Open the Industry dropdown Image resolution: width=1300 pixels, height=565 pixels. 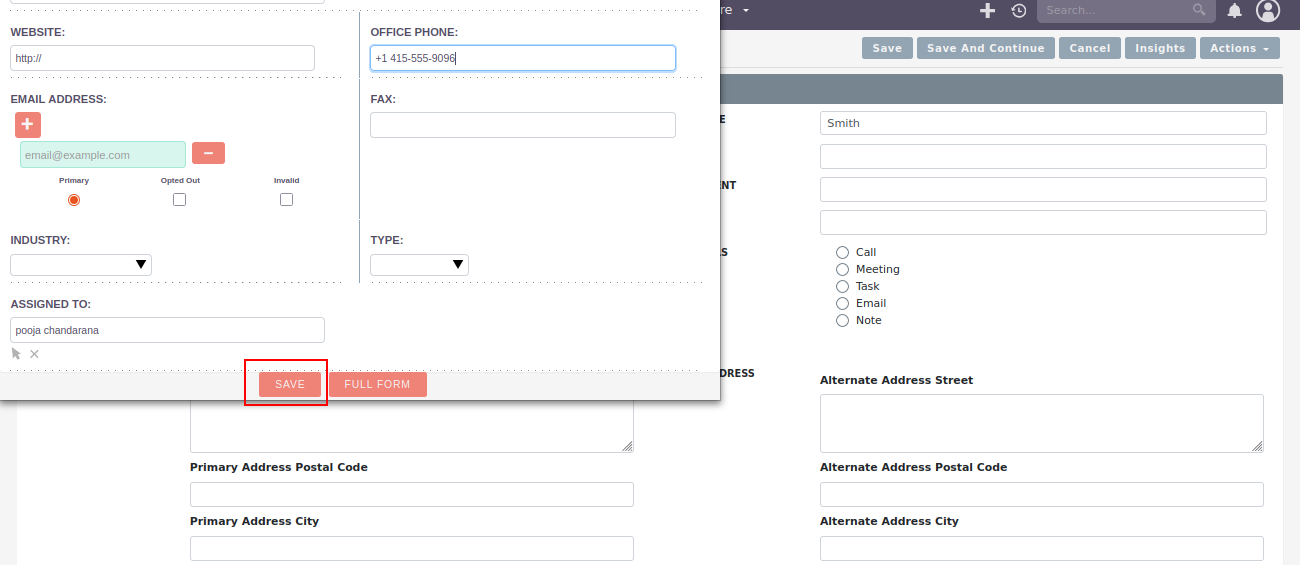tap(81, 265)
